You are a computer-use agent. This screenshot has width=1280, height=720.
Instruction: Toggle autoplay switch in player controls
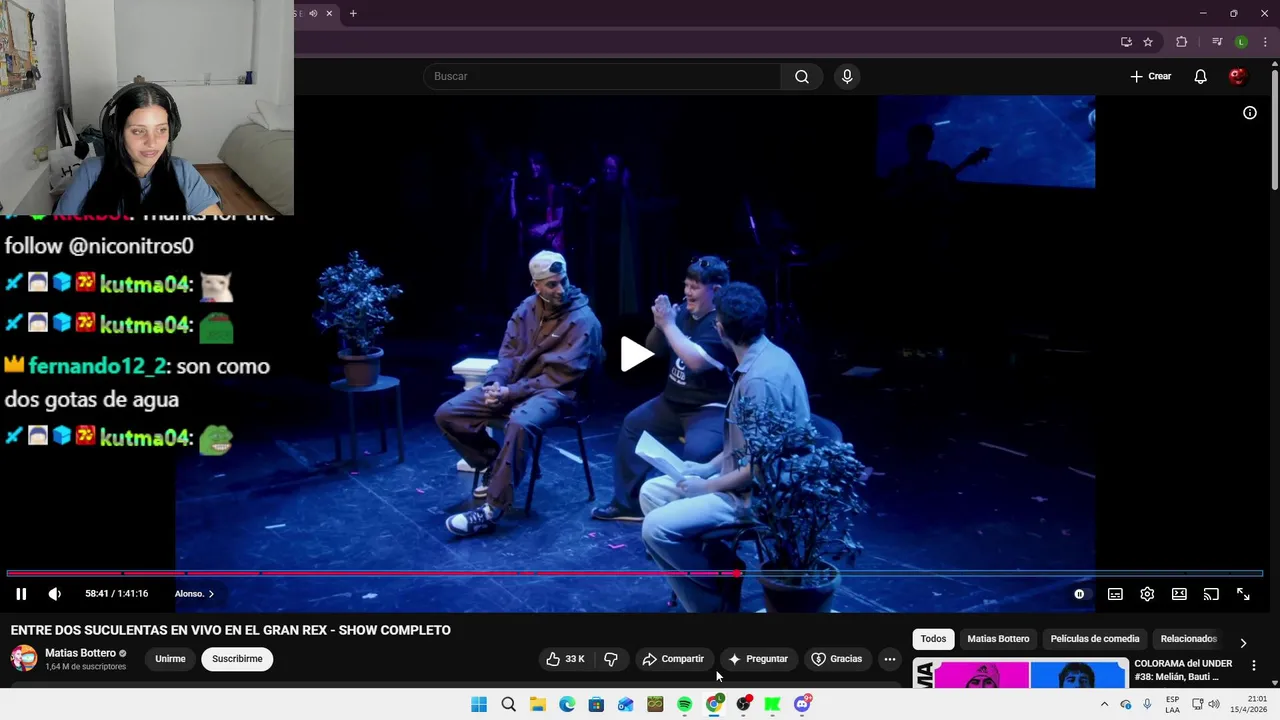tap(1079, 594)
